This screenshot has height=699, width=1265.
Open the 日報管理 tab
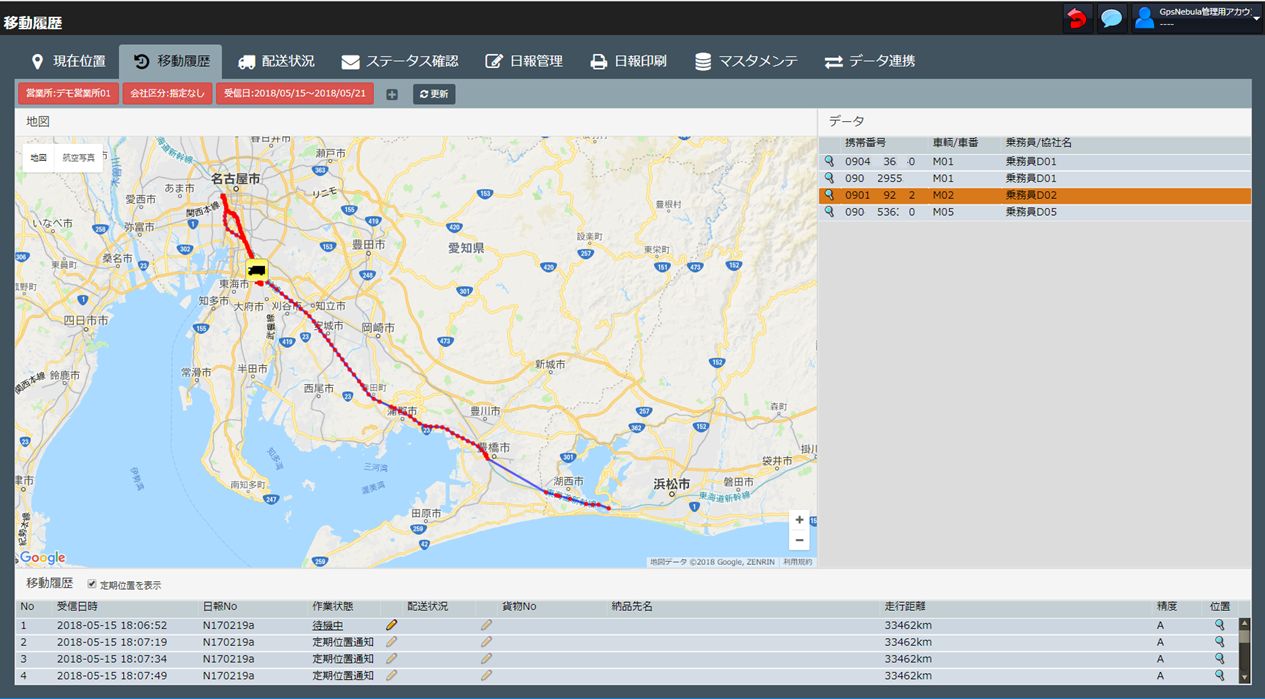[x=524, y=61]
